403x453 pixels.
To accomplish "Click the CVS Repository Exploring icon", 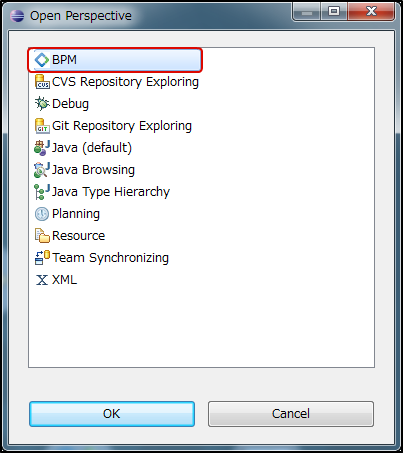I will coord(42,82).
